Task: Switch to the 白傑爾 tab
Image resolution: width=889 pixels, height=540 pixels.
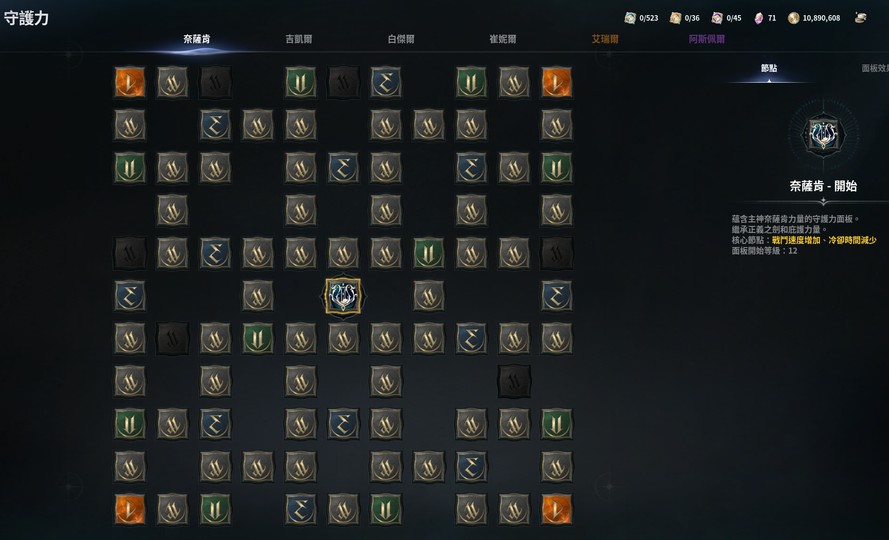Action: click(x=401, y=39)
